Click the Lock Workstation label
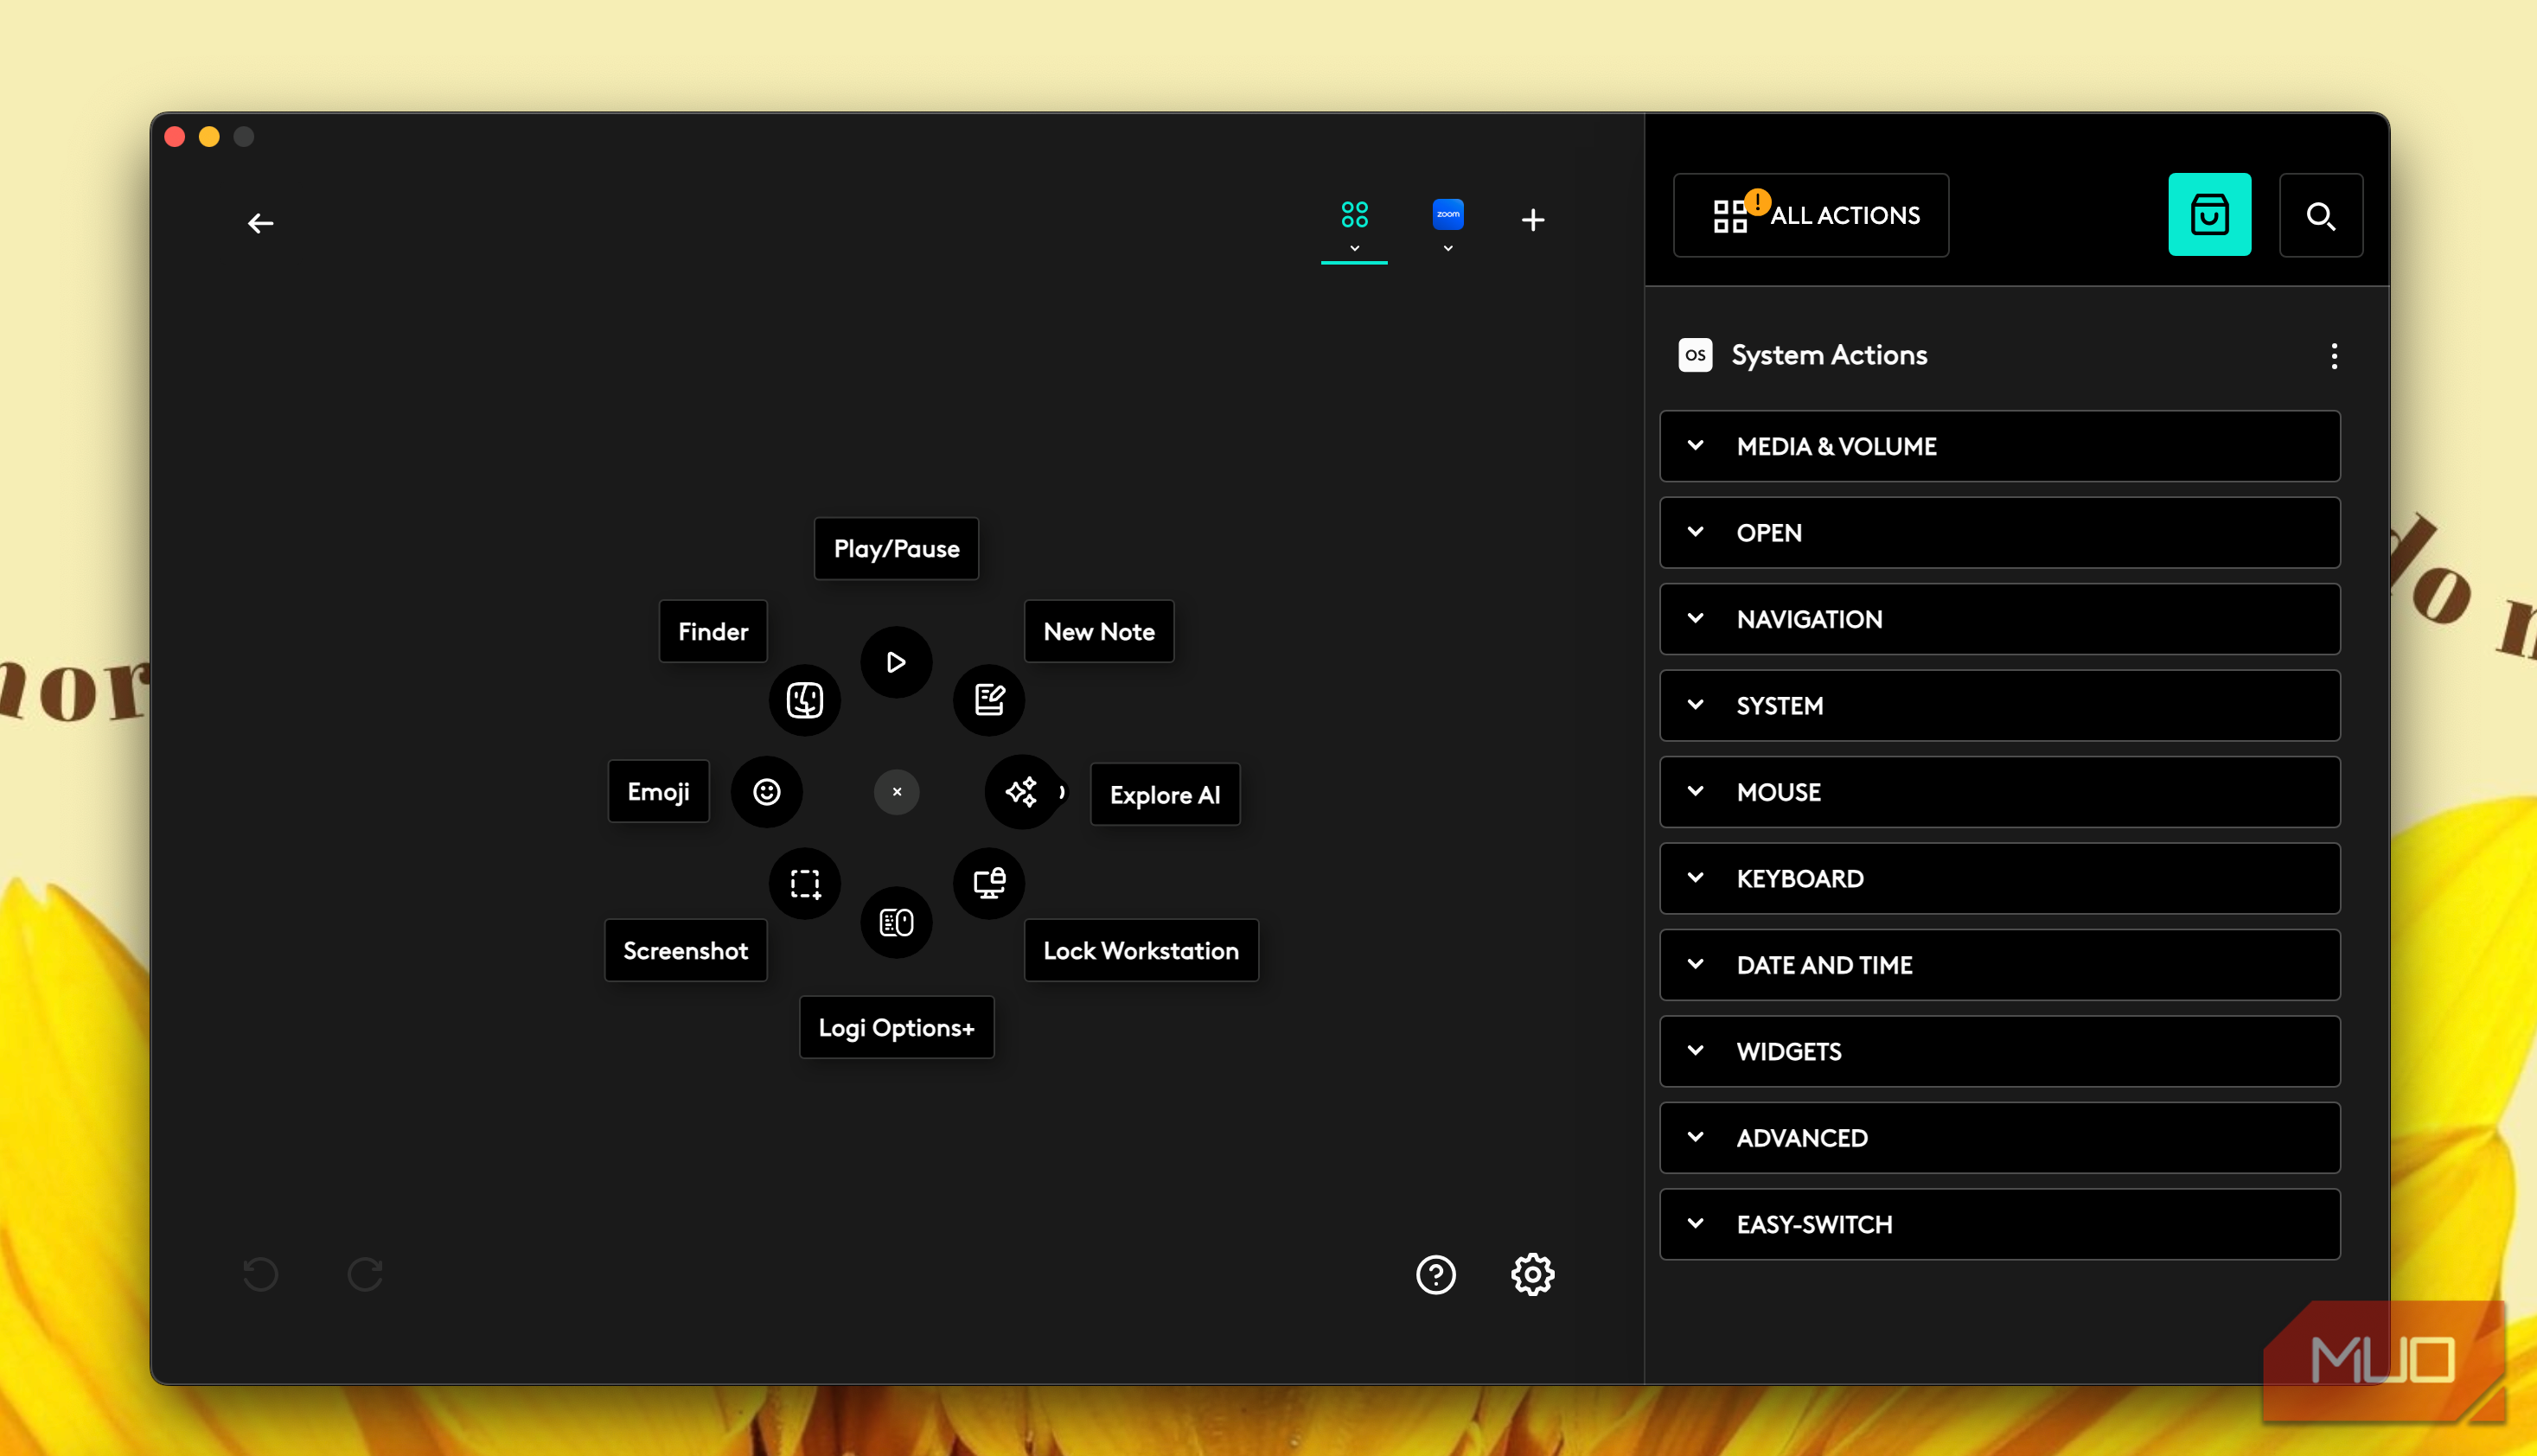 pyautogui.click(x=1141, y=950)
